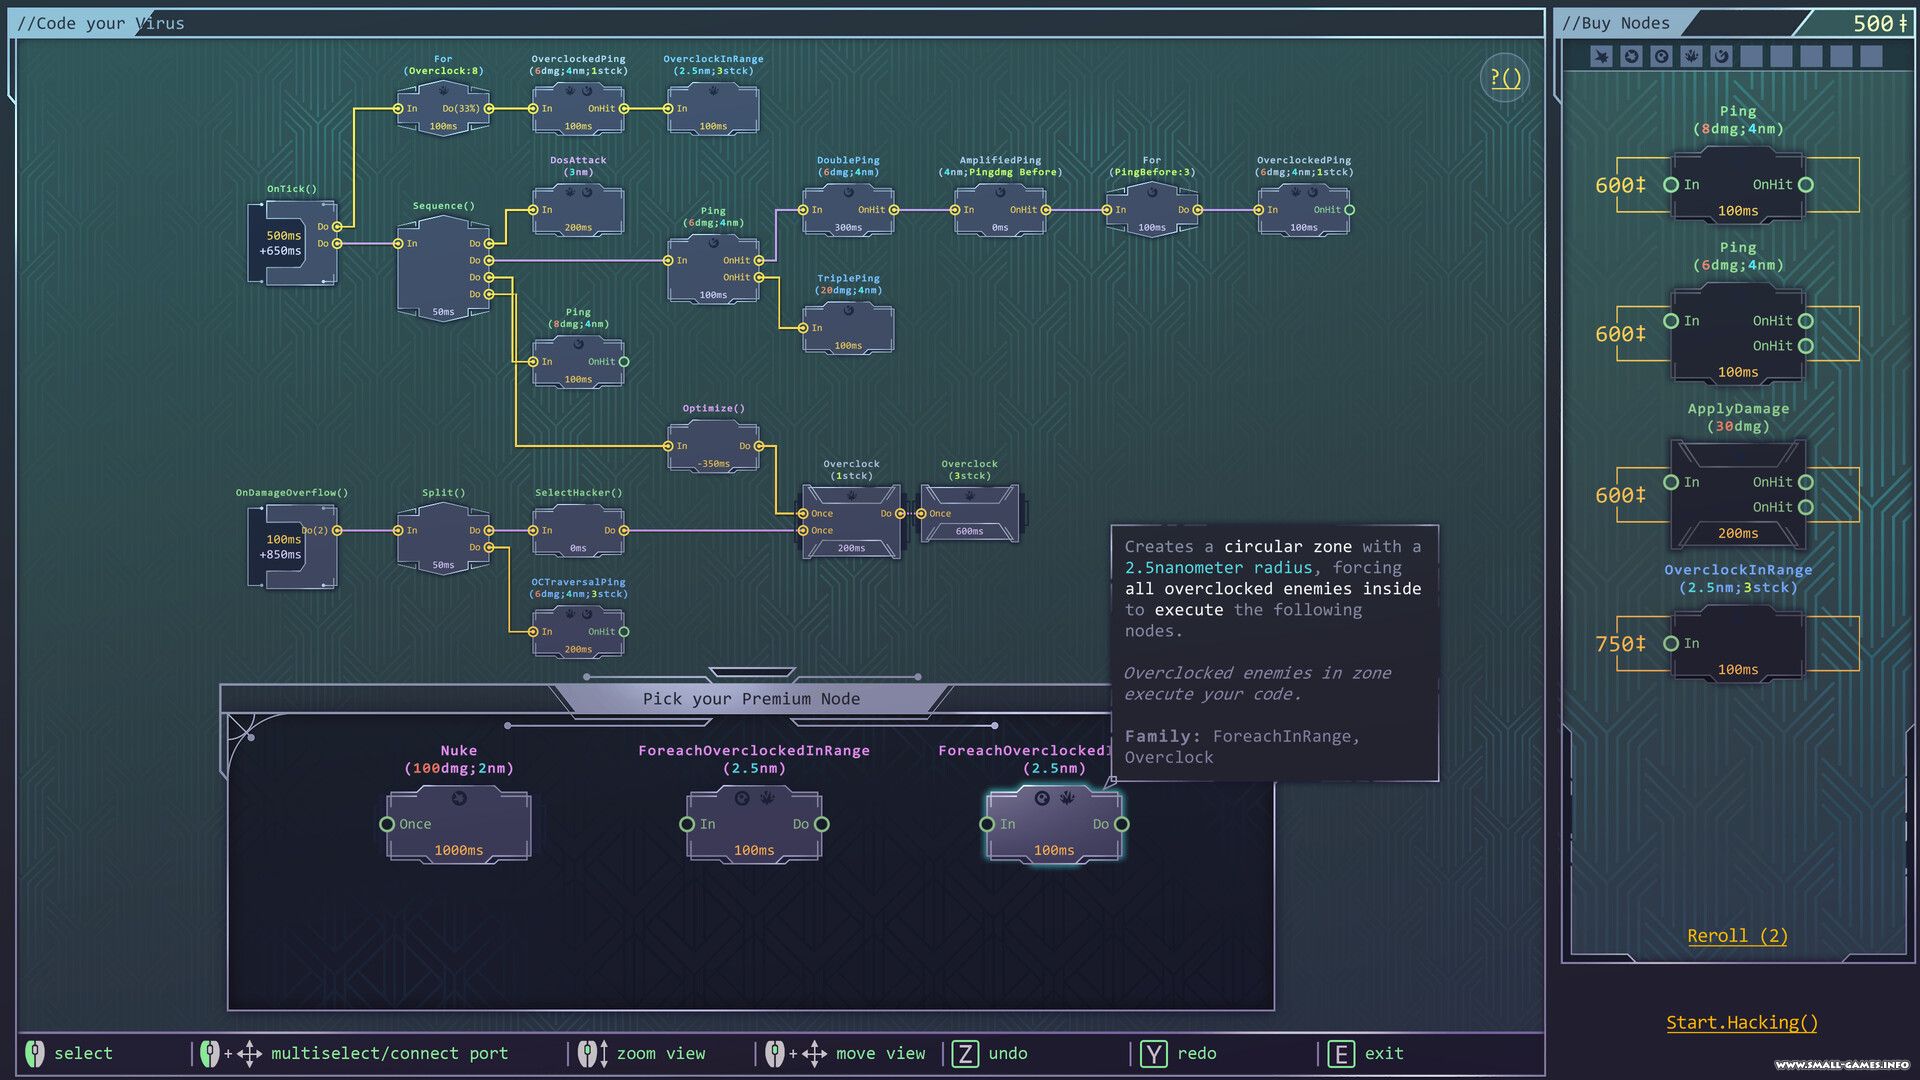Click the Y redo key icon

click(1153, 1053)
